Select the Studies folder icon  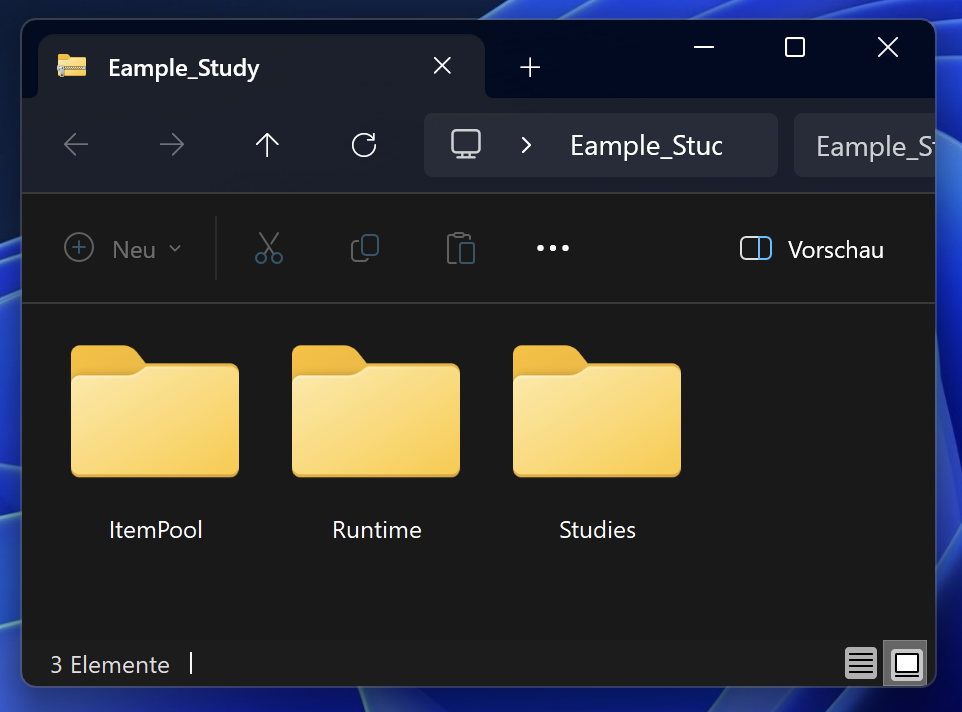[x=597, y=411]
